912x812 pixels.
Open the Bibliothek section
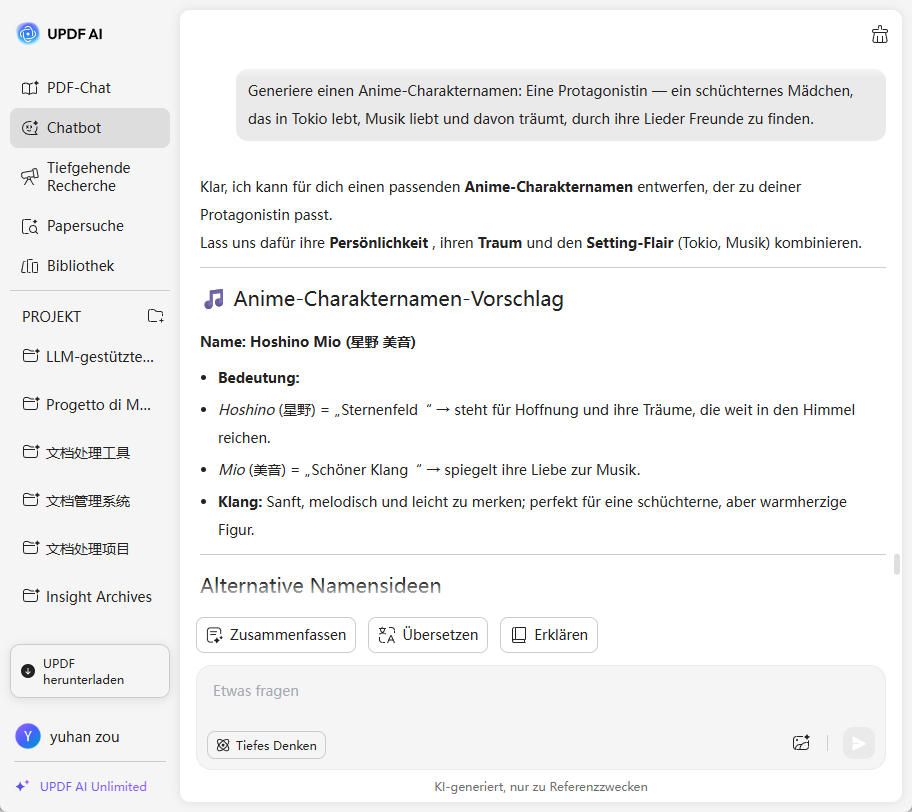(90, 266)
